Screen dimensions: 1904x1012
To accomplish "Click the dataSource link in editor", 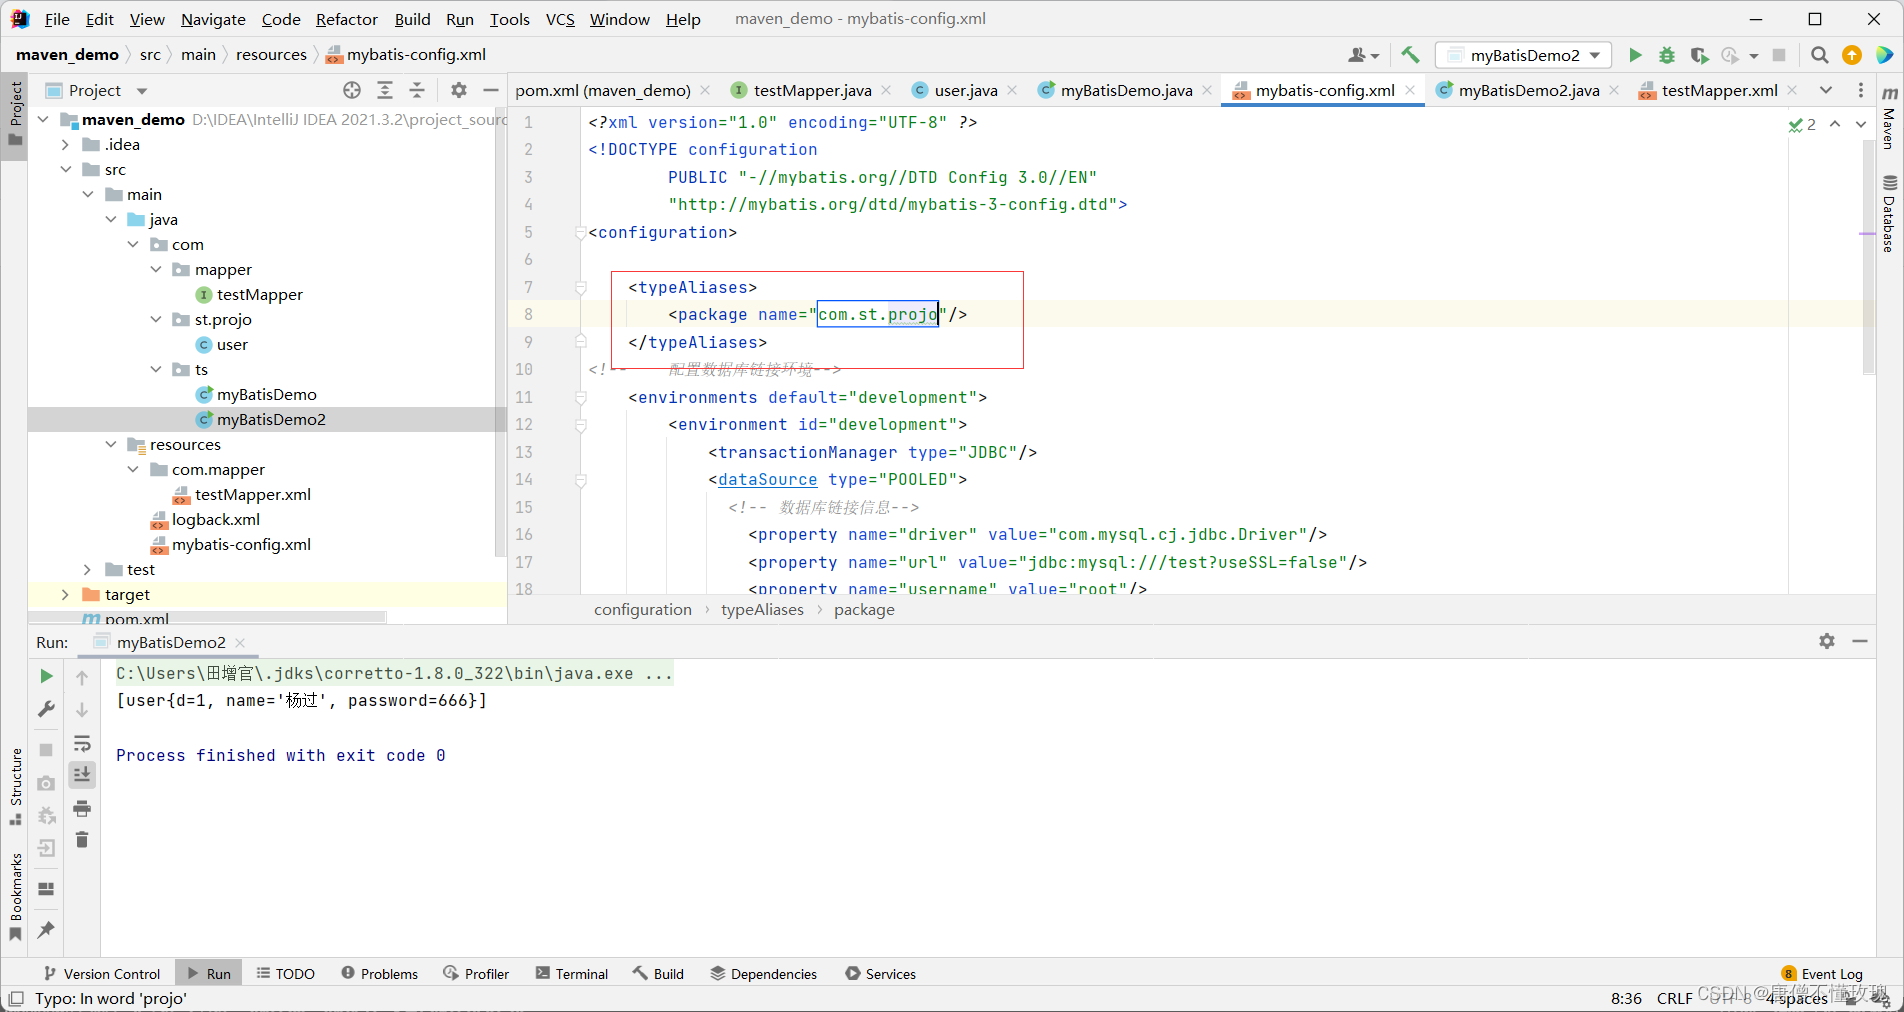I will tap(767, 480).
